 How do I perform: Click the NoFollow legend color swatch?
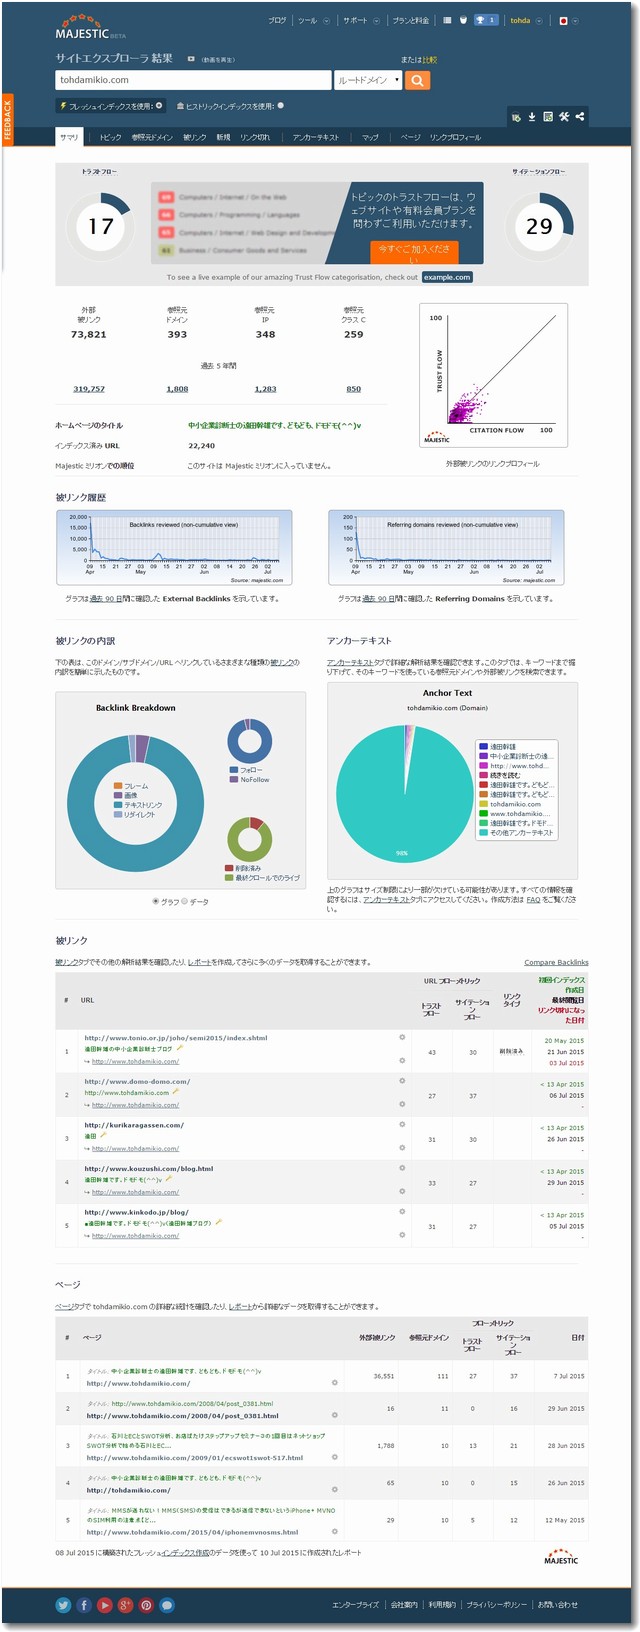point(234,779)
